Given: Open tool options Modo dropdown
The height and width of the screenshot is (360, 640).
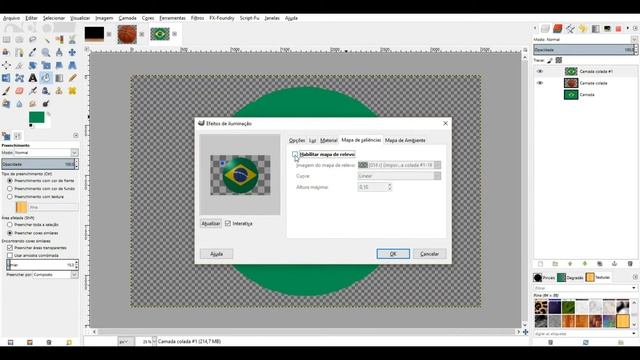Looking at the screenshot, I should [x=46, y=153].
